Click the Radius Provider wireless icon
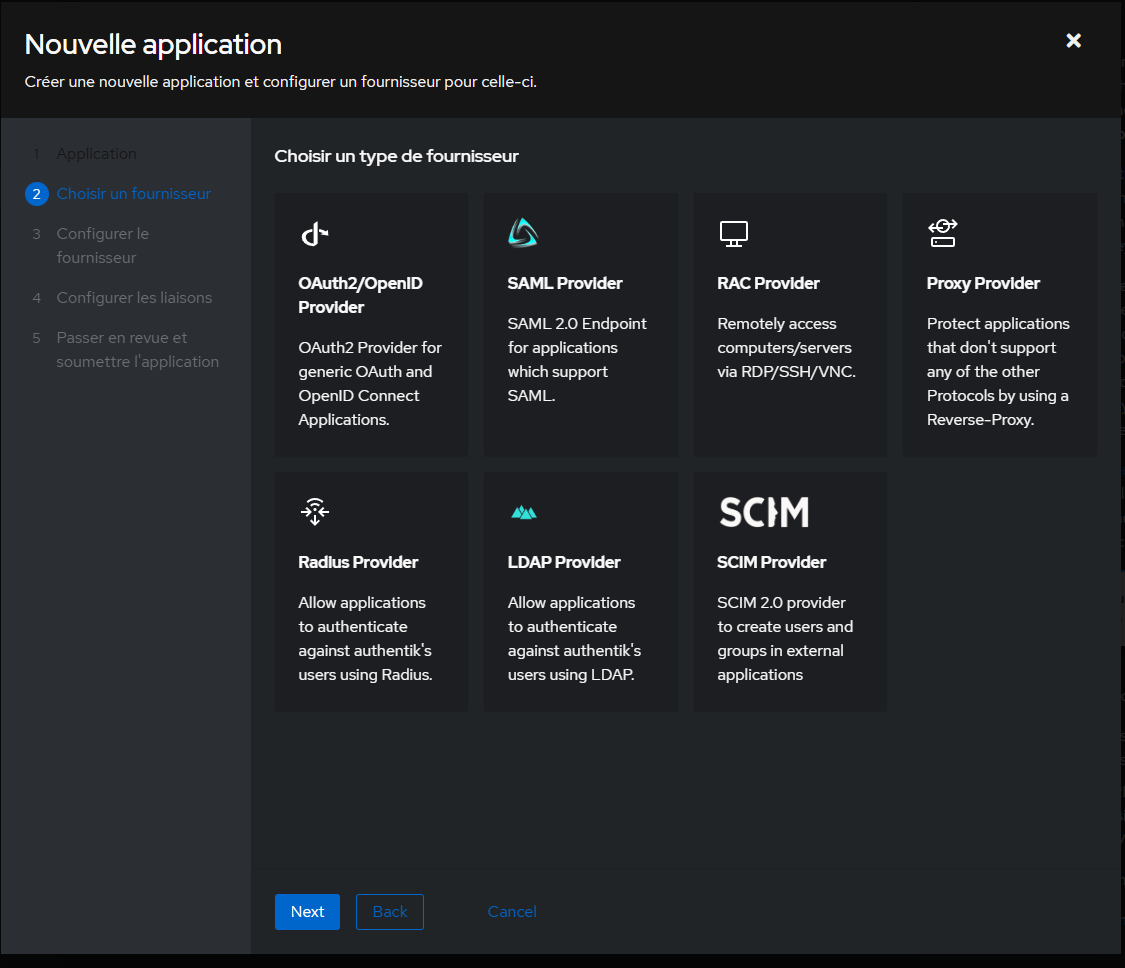This screenshot has width=1125, height=968. 314,512
